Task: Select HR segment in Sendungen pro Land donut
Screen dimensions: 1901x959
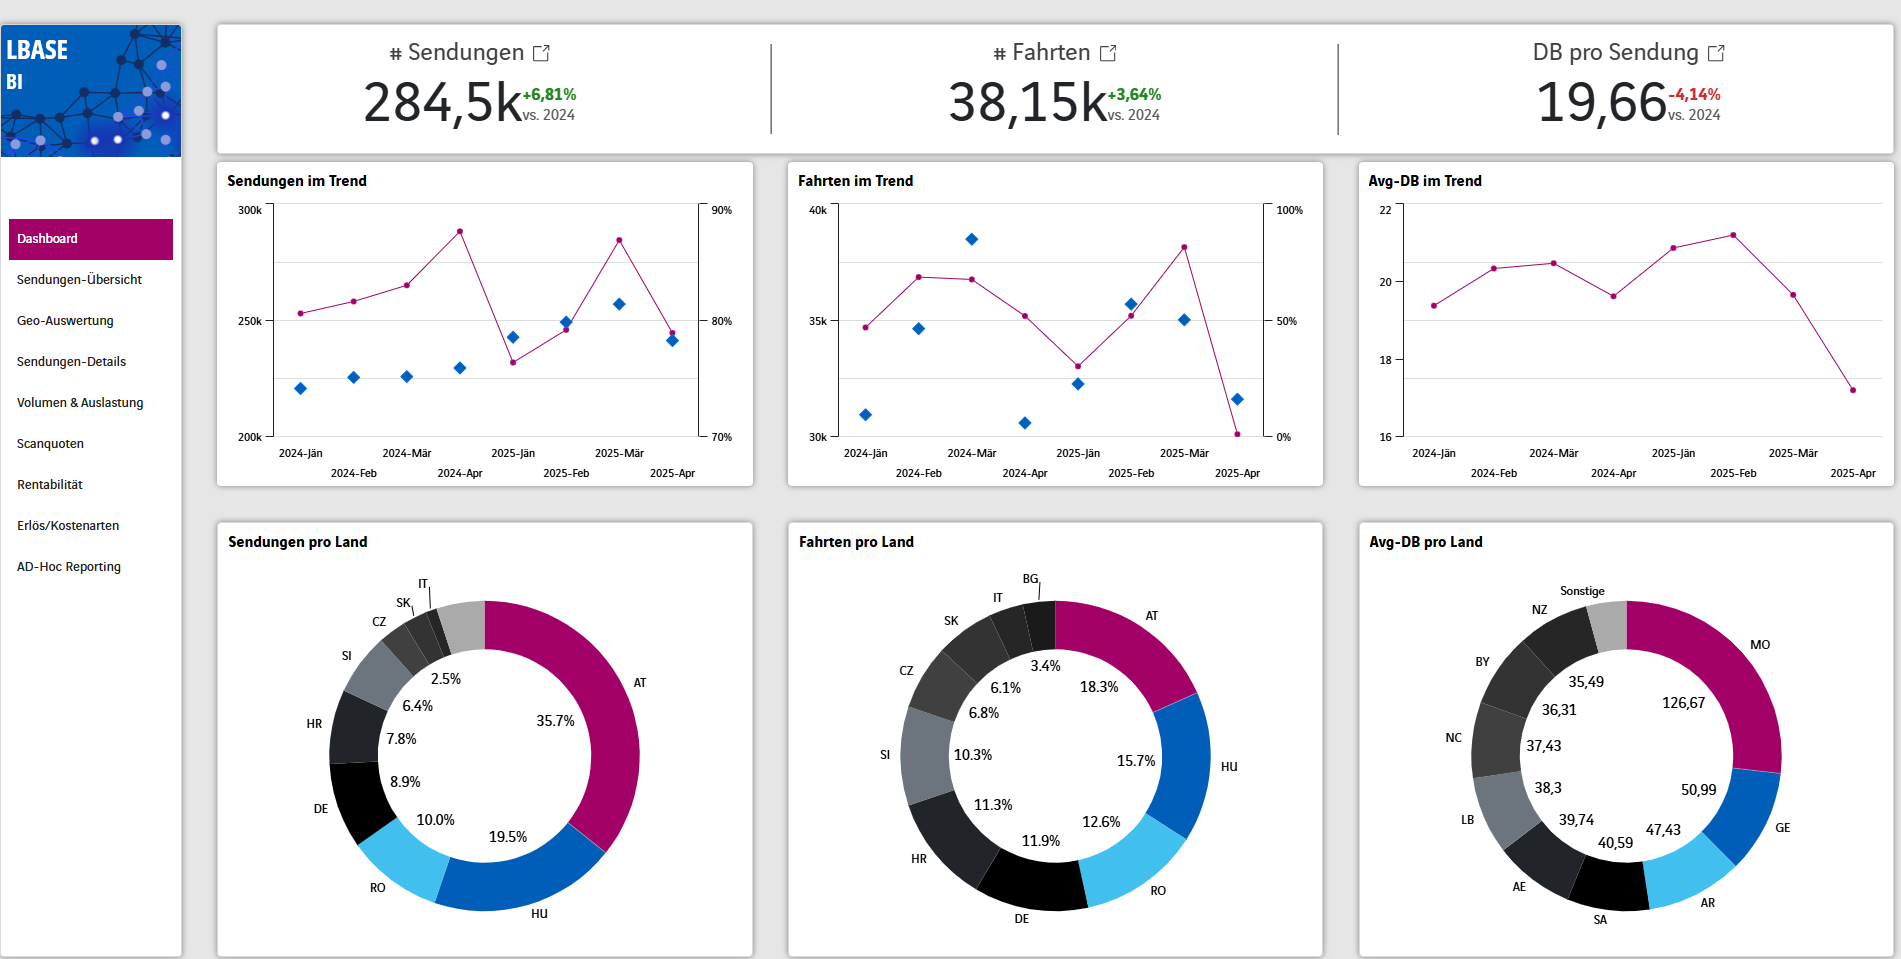Action: tap(355, 728)
